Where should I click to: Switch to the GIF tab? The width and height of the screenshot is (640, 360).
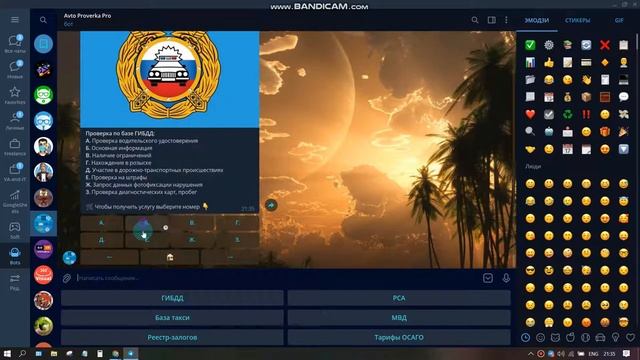619,20
